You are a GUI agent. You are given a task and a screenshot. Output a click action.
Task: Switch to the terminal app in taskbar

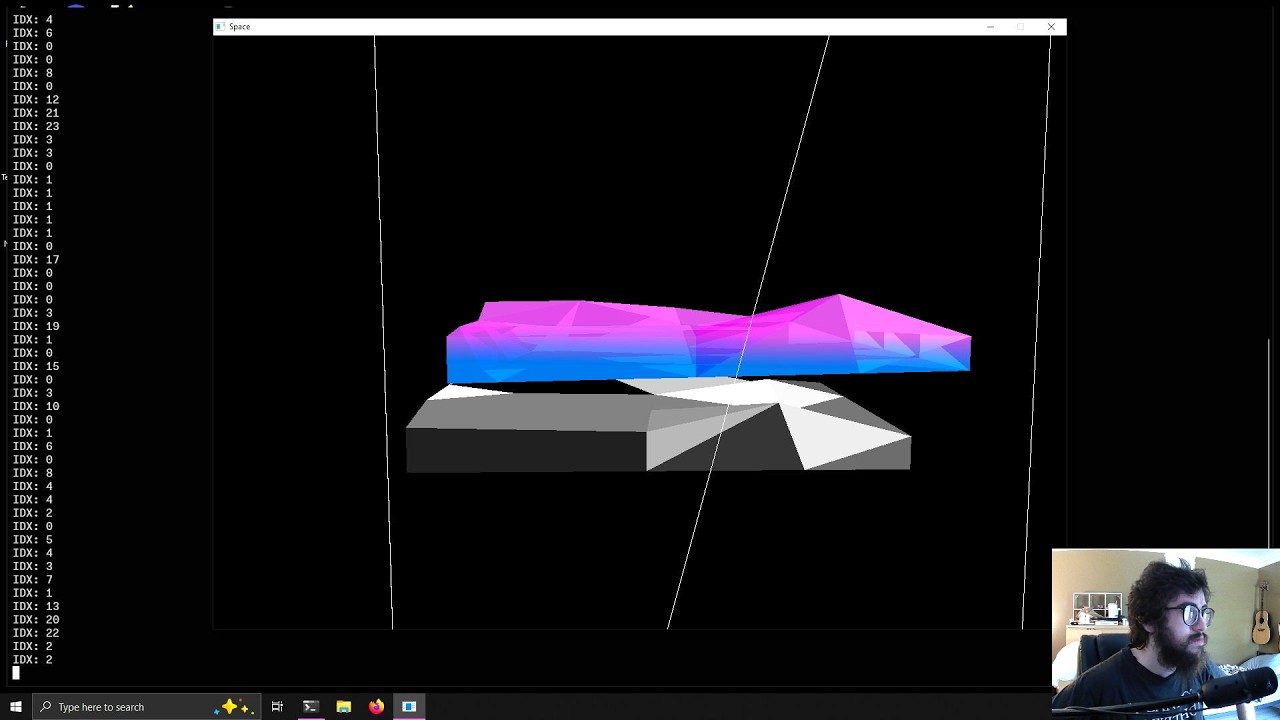click(x=310, y=707)
